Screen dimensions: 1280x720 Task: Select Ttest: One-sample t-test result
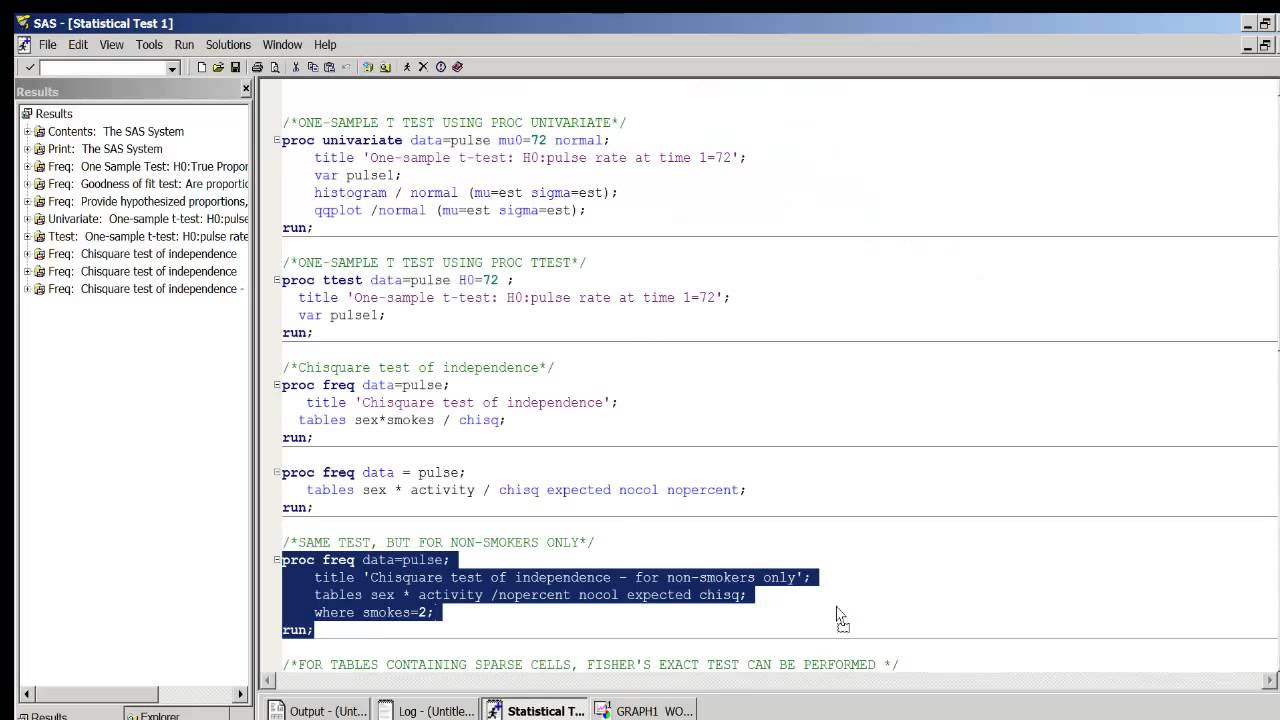[x=148, y=236]
